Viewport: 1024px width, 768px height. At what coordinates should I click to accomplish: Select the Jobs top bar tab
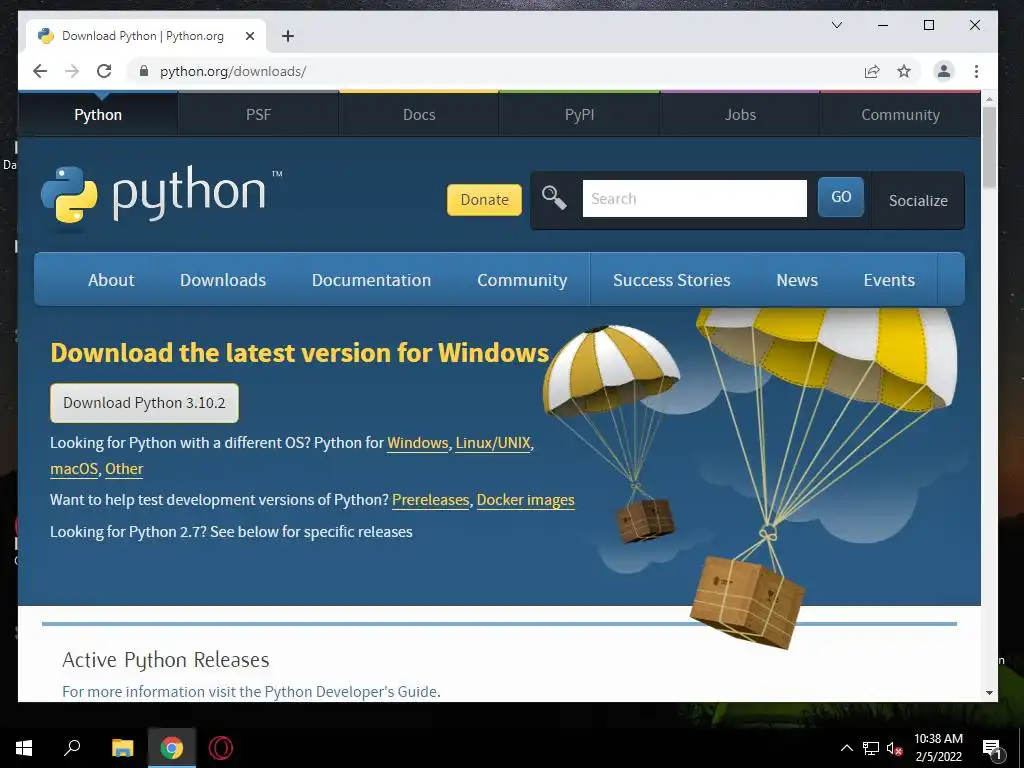click(740, 114)
